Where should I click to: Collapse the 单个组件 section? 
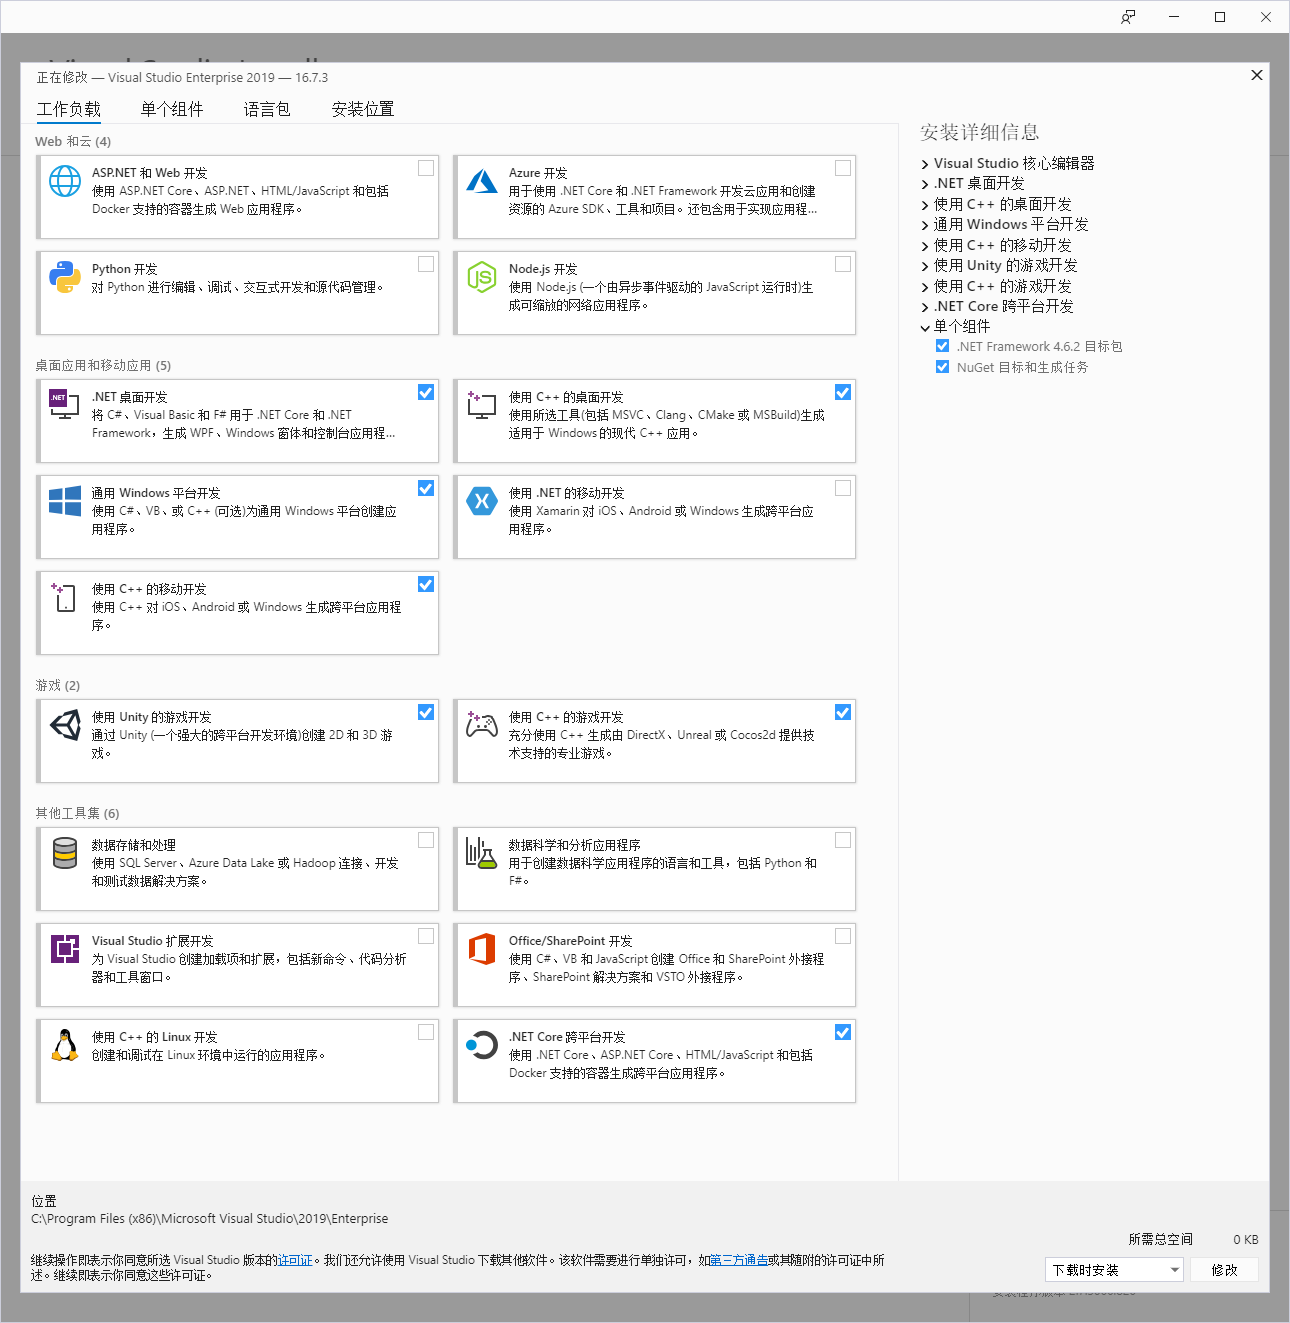[925, 327]
